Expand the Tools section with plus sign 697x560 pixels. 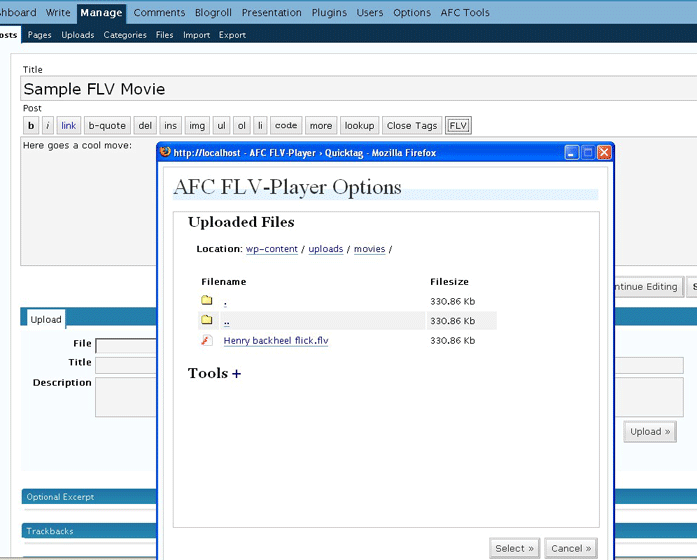pos(236,374)
